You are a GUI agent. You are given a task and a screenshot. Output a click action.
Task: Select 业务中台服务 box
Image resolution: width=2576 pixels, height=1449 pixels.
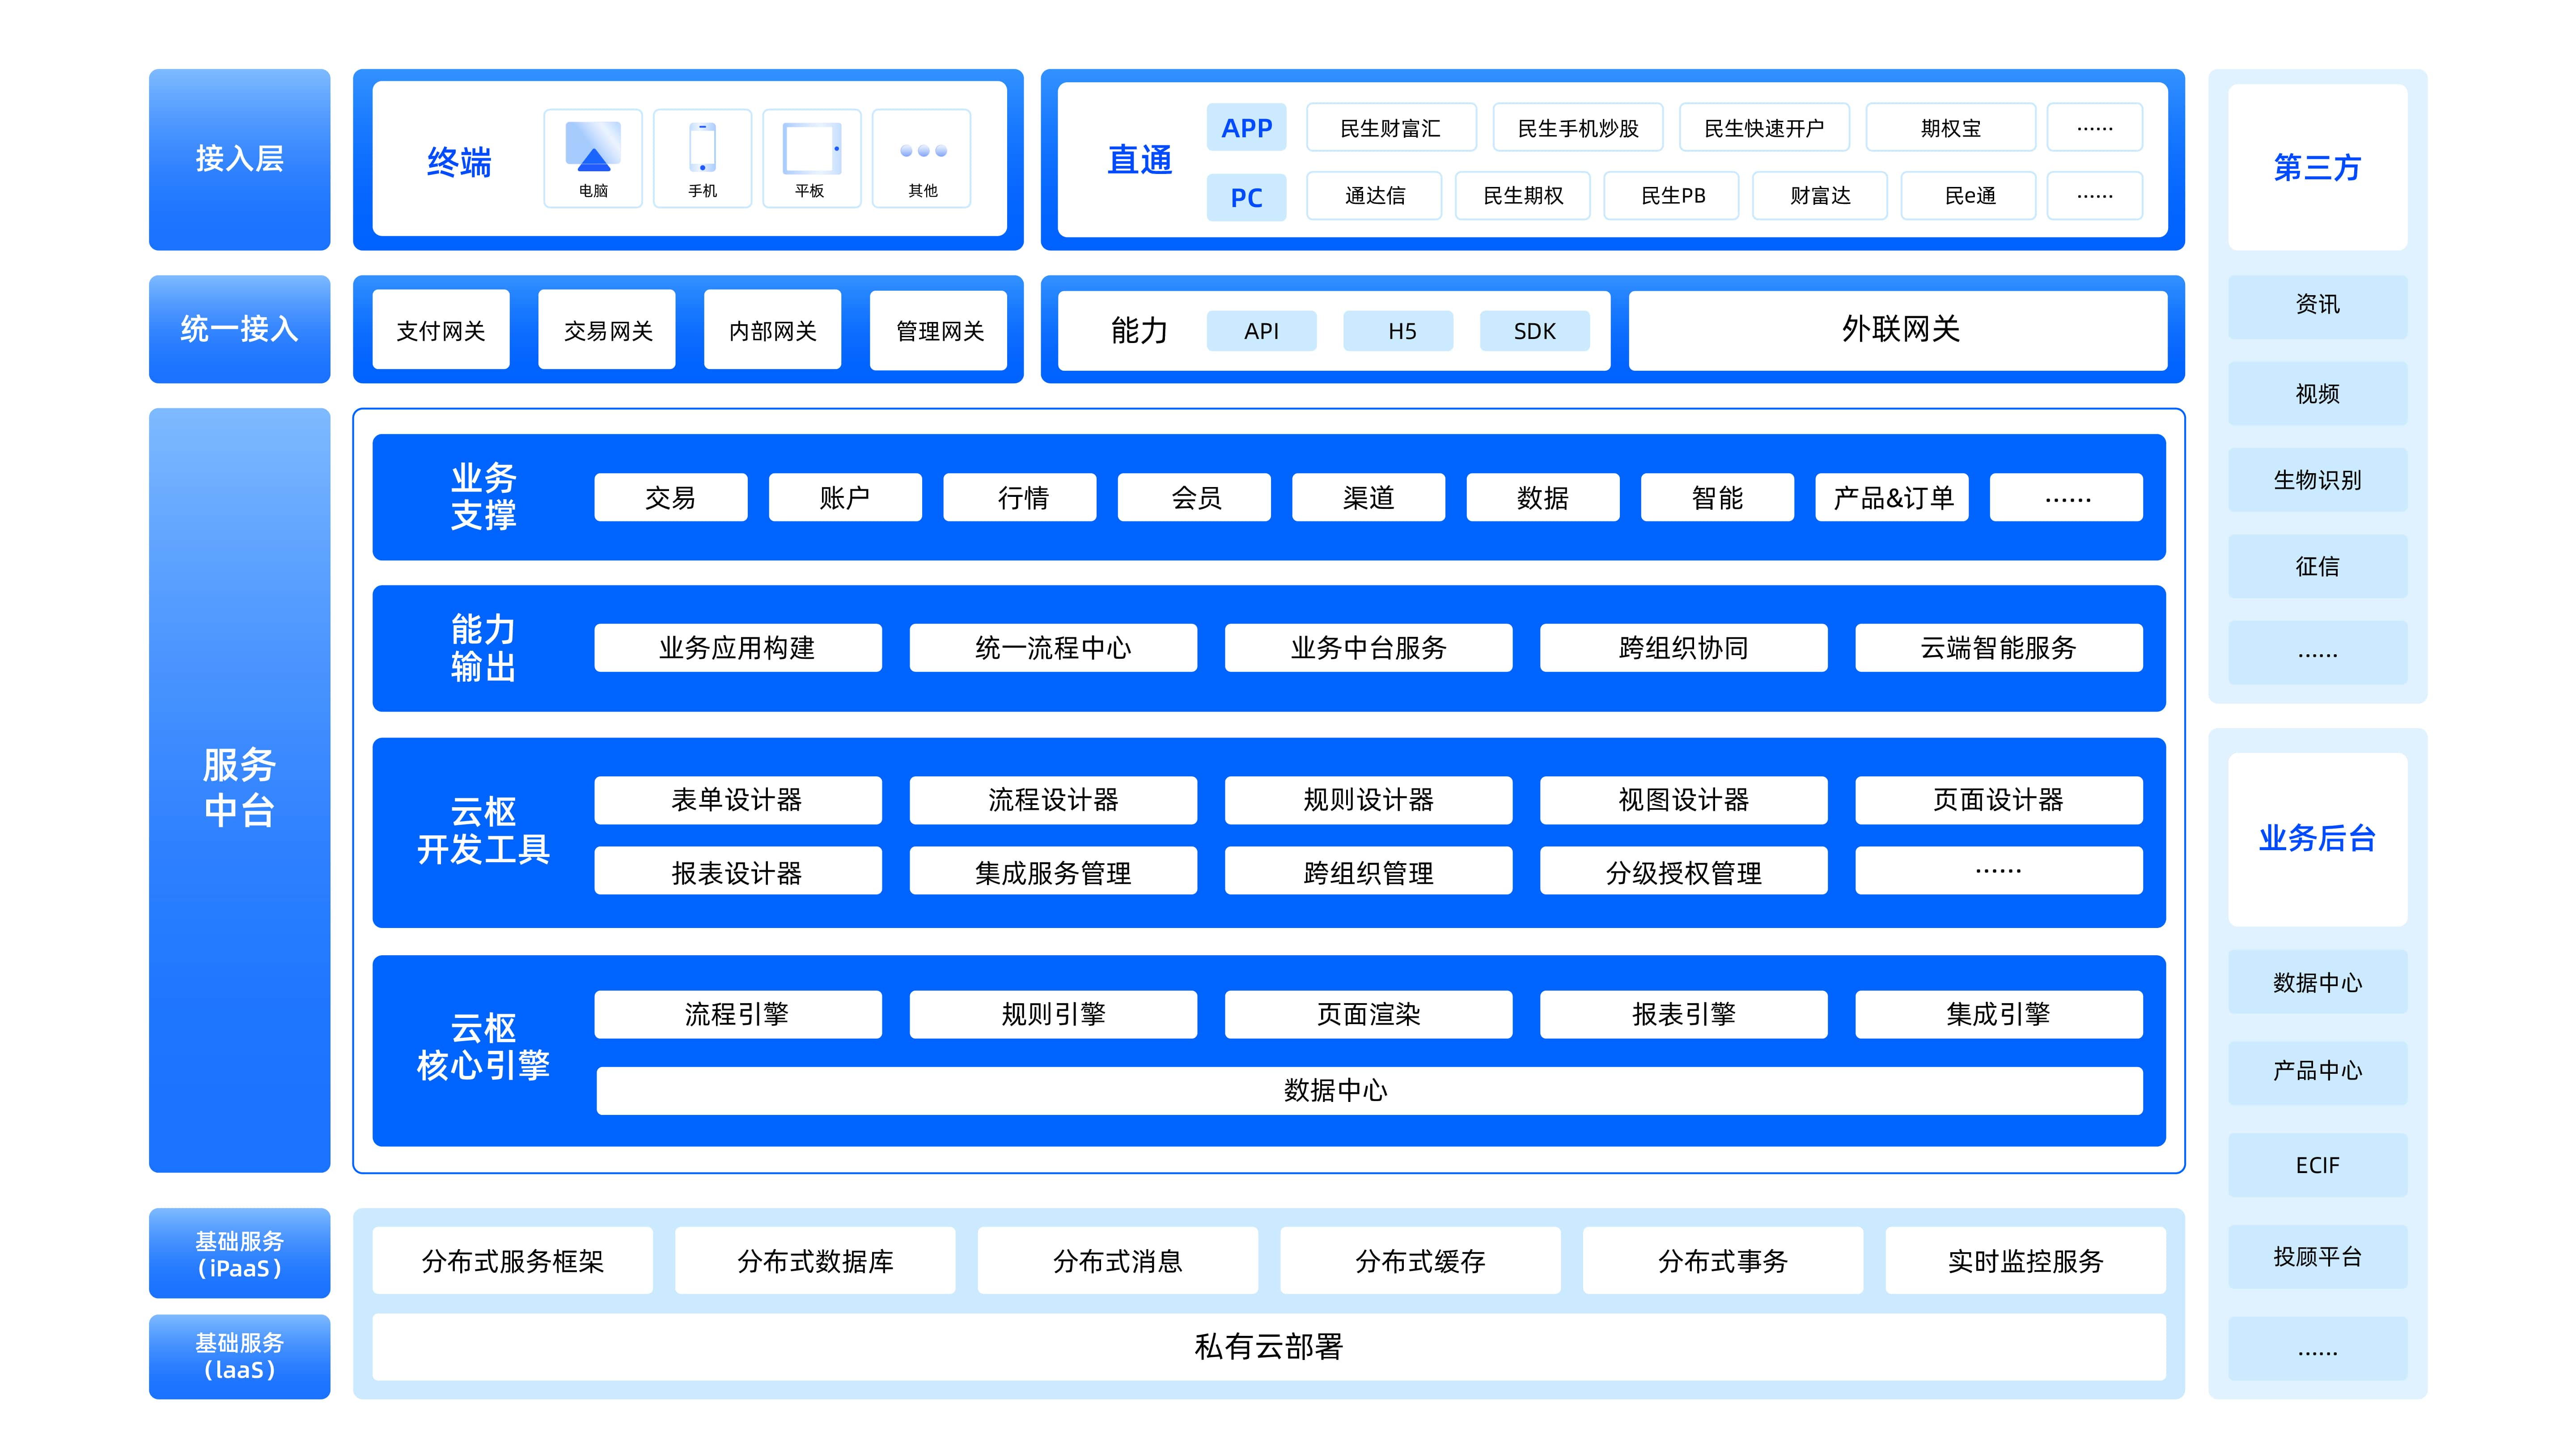[x=1369, y=648]
